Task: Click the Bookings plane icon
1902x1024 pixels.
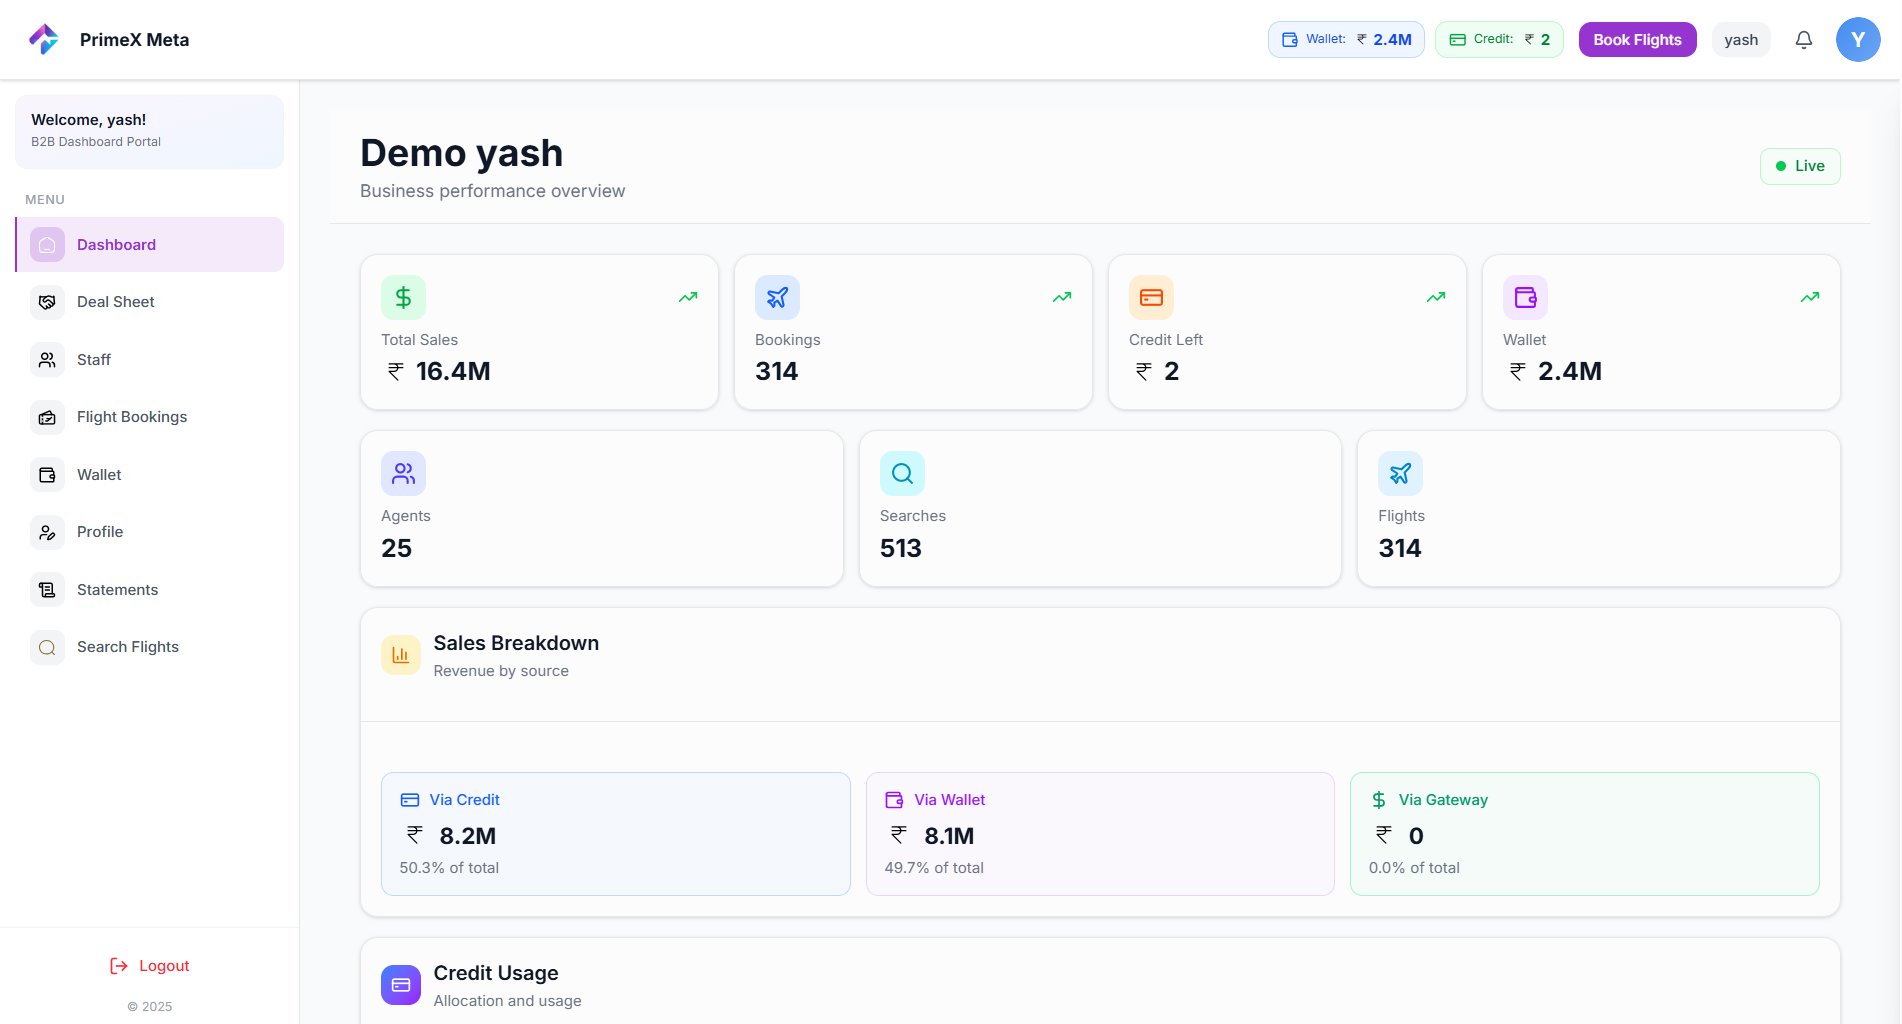Action: point(777,297)
